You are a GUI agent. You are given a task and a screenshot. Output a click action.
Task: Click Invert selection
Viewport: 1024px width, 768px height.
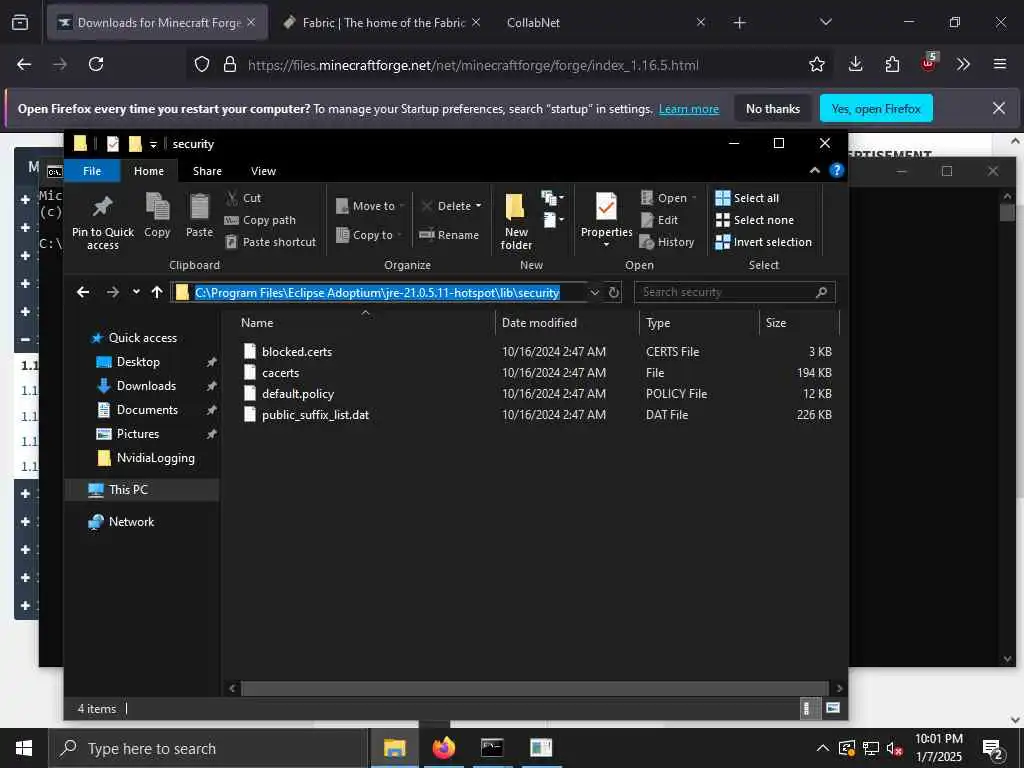tap(763, 242)
